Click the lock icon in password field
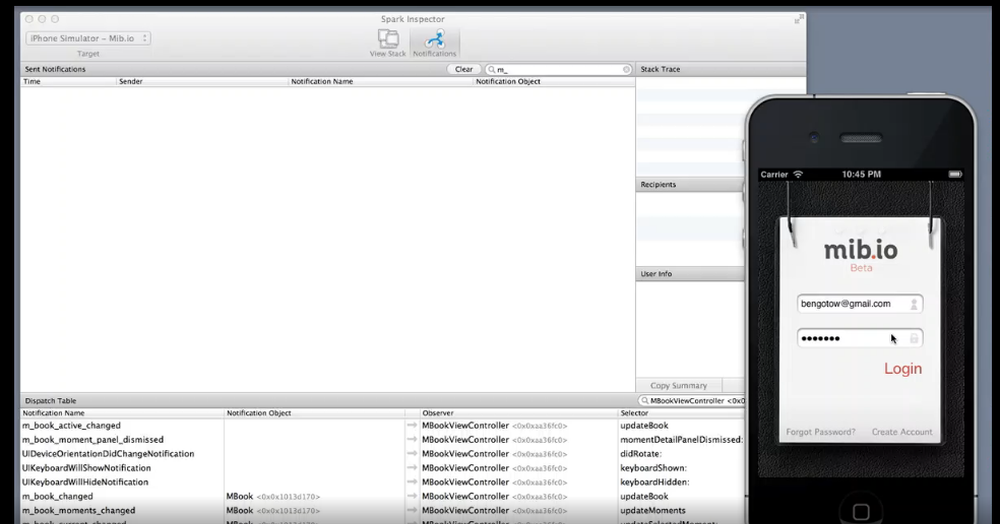 click(914, 338)
